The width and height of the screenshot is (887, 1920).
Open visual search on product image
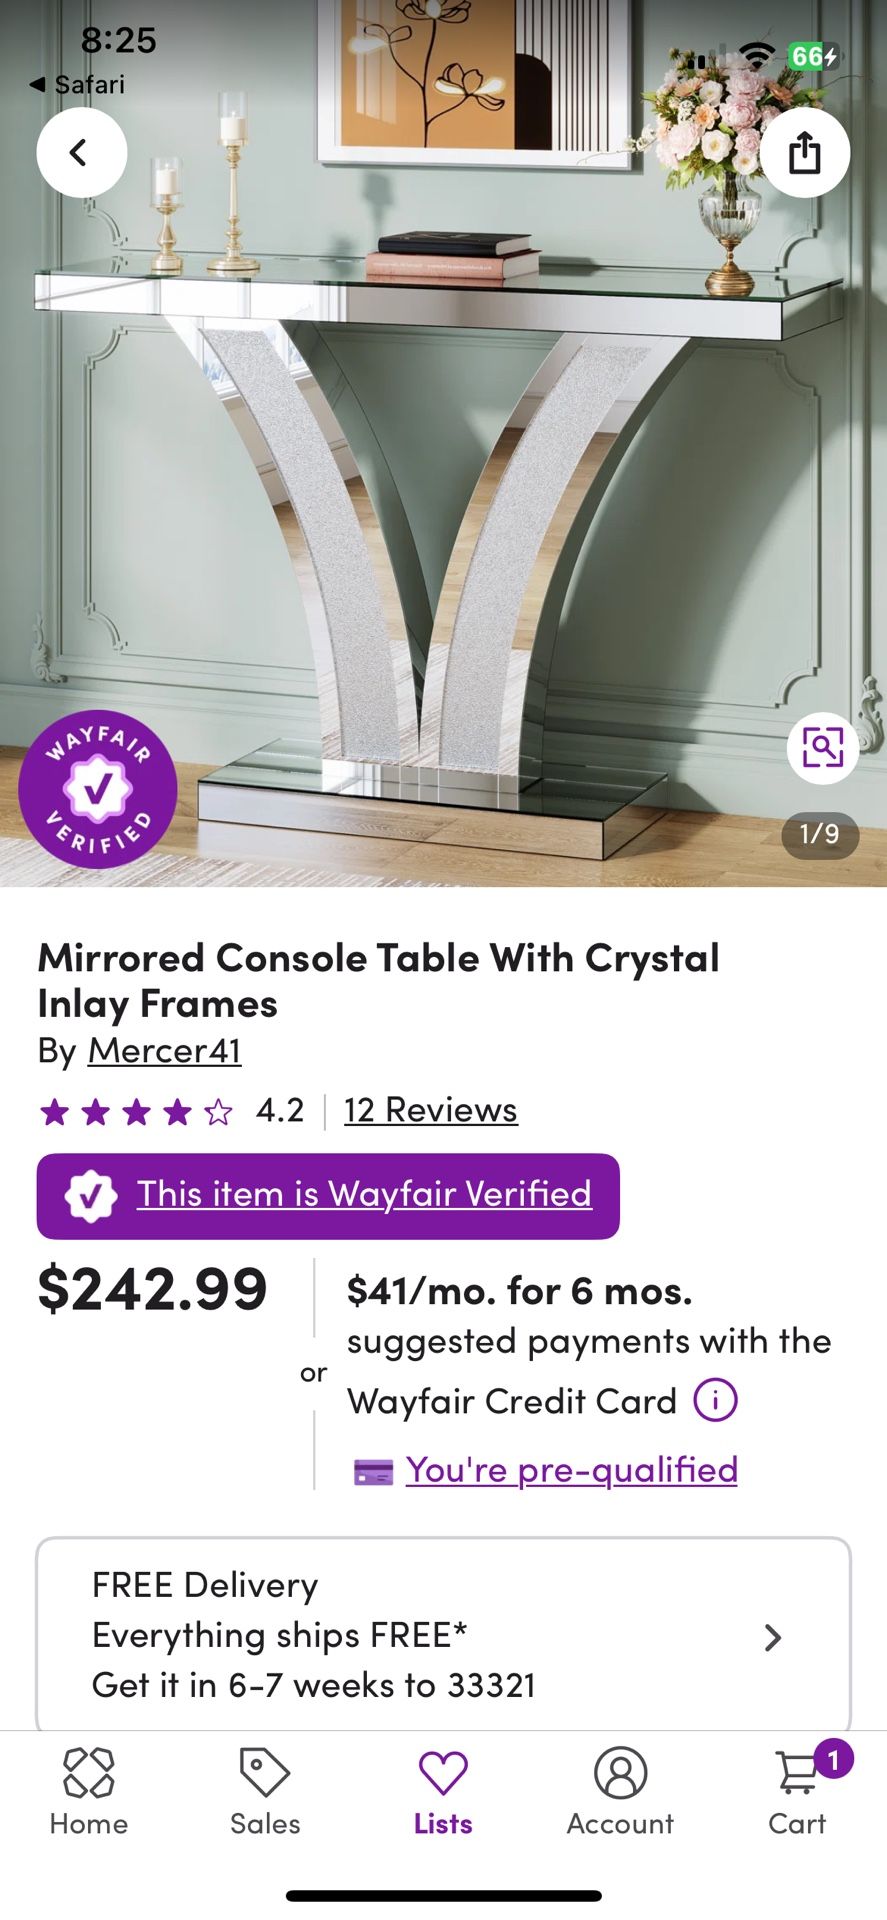pos(821,746)
